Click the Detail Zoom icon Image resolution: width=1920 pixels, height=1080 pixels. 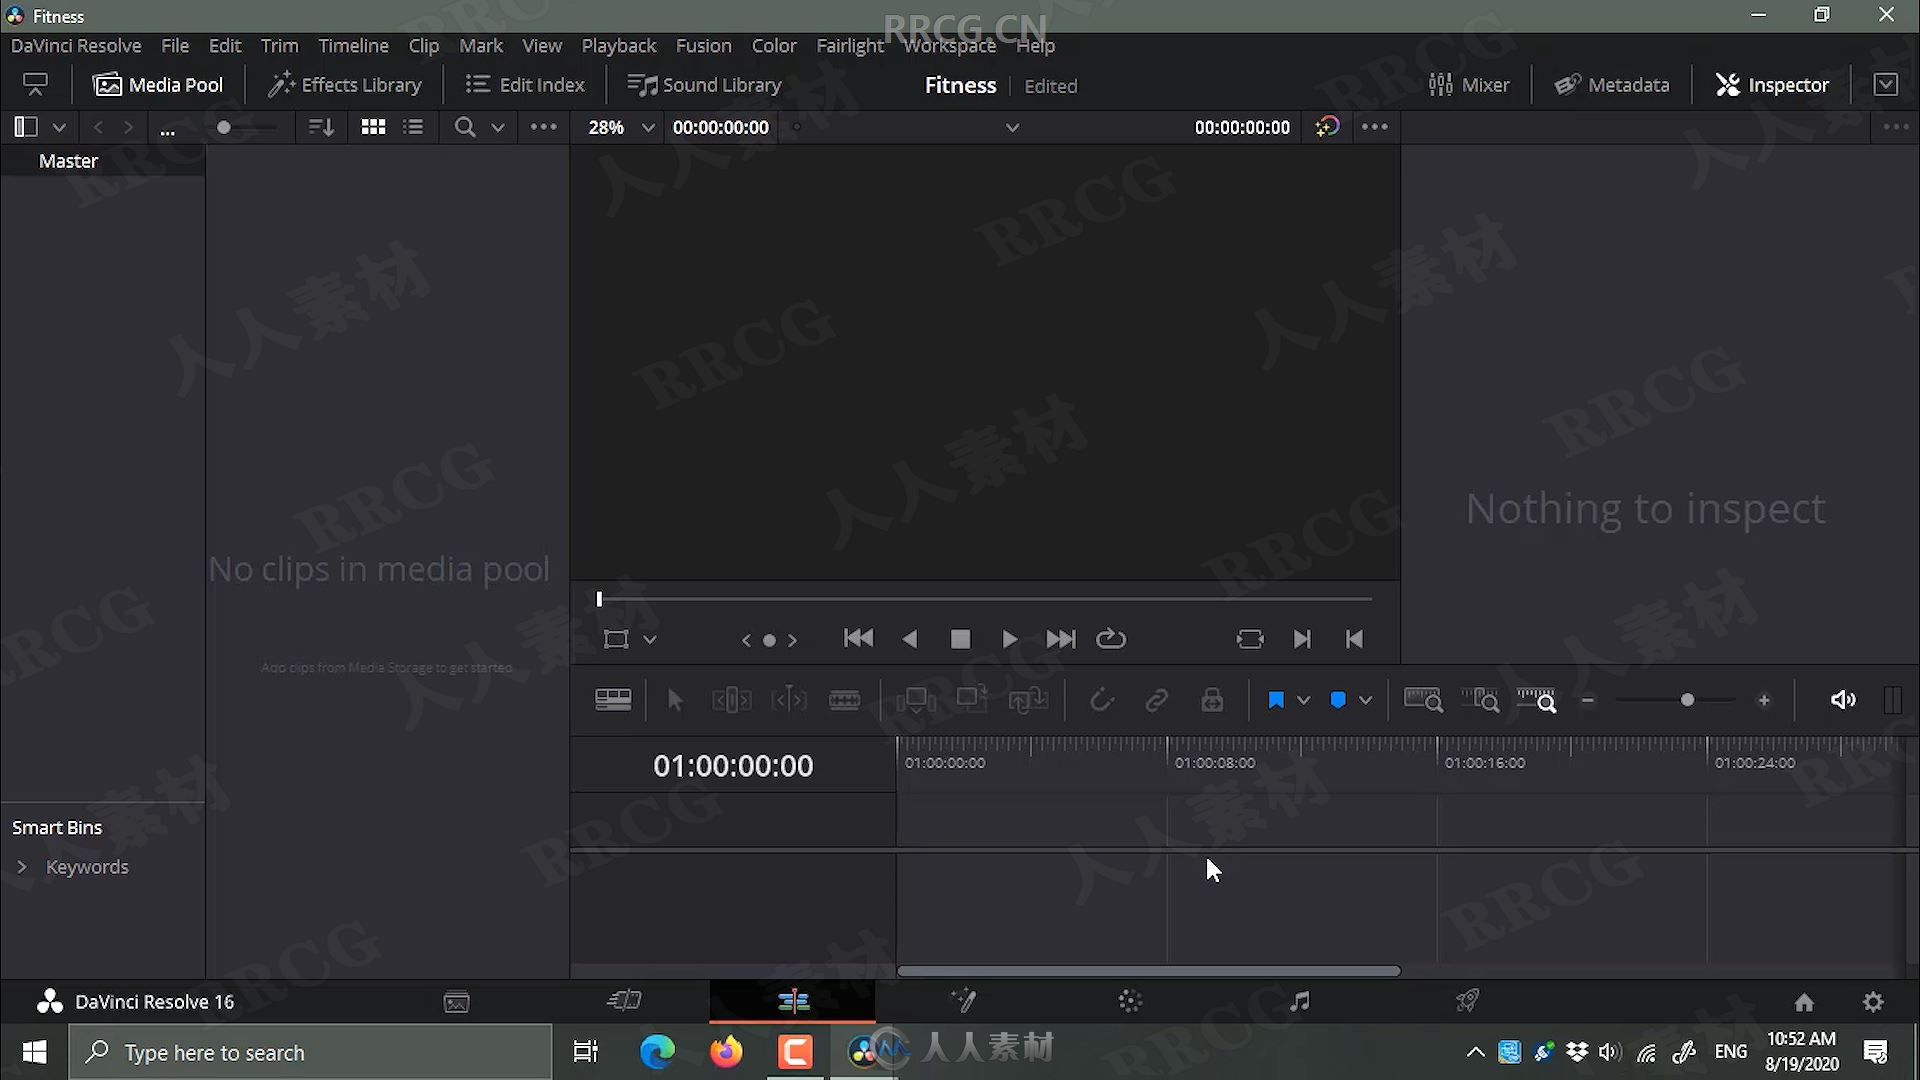click(1480, 700)
